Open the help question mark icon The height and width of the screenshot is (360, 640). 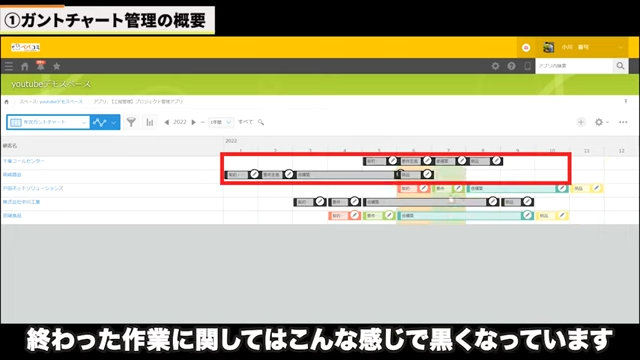(x=511, y=66)
